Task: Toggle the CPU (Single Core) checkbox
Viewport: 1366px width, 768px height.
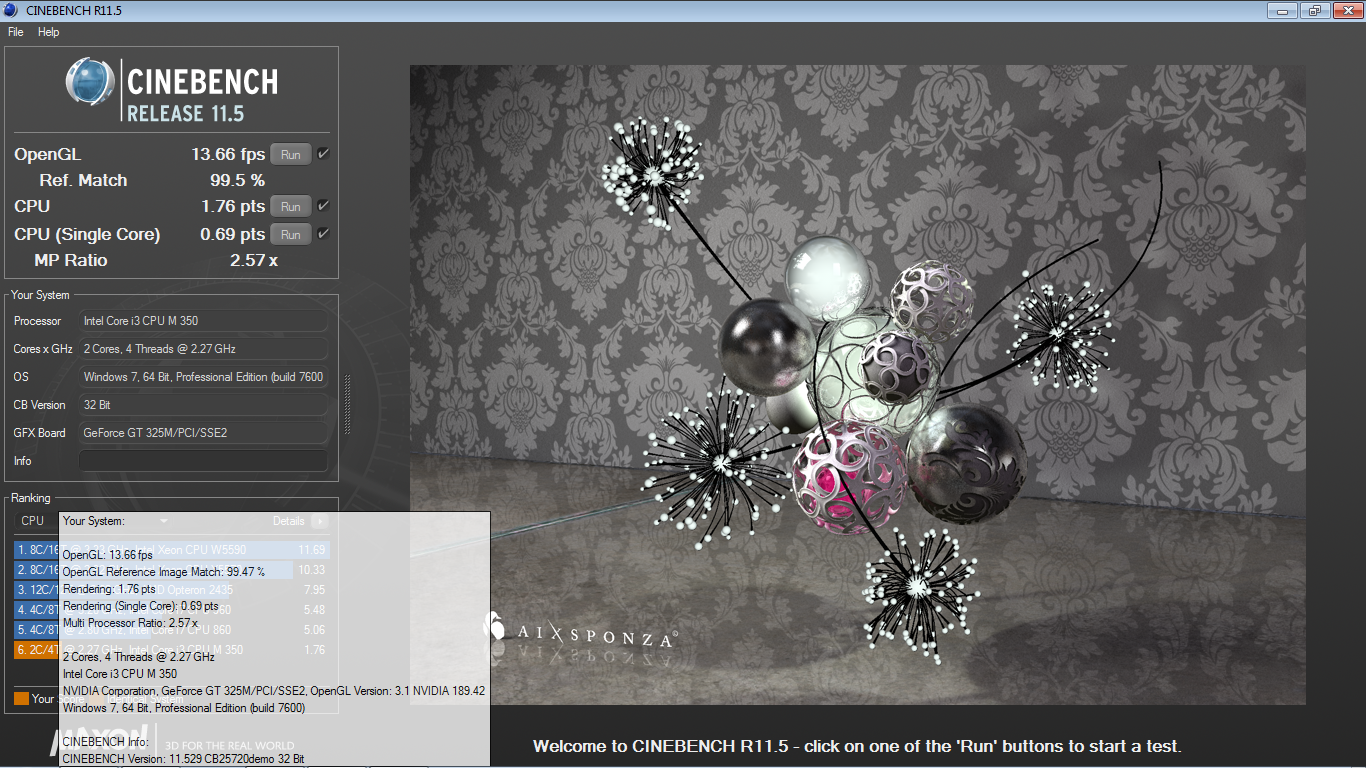Action: click(323, 234)
